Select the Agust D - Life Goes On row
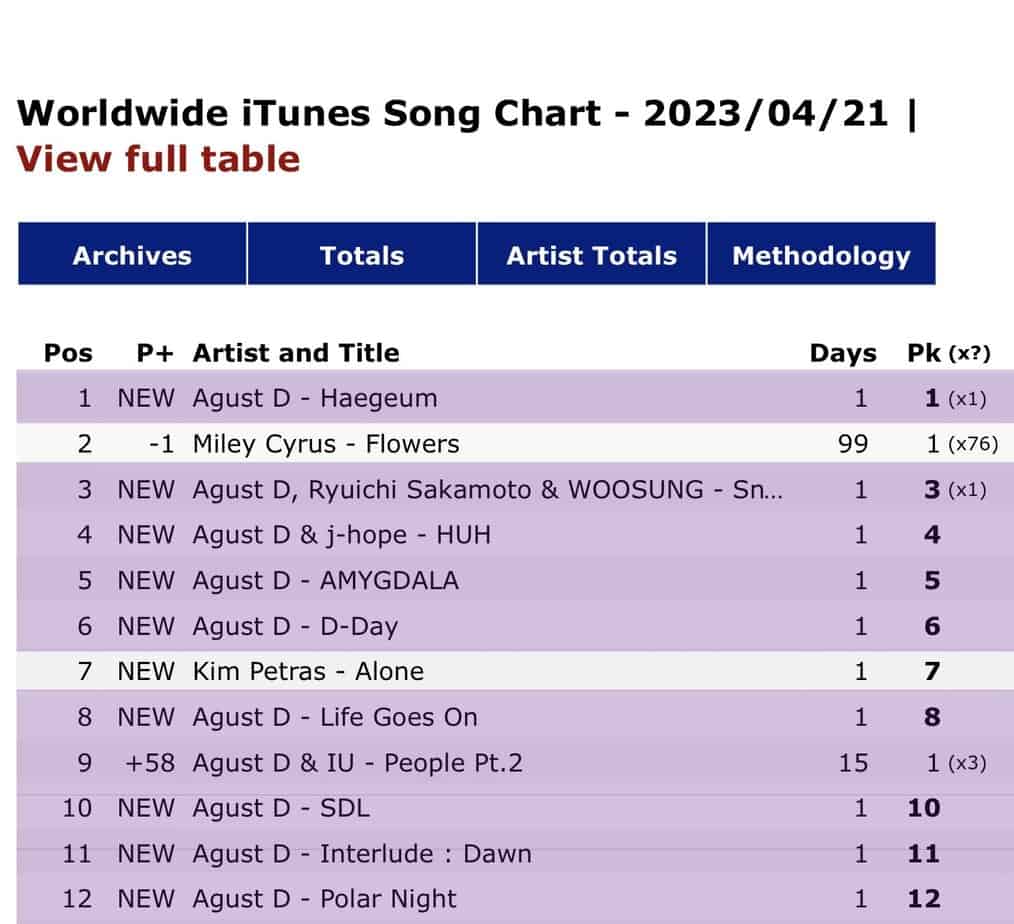Viewport: 1014px width, 924px height. click(335, 717)
